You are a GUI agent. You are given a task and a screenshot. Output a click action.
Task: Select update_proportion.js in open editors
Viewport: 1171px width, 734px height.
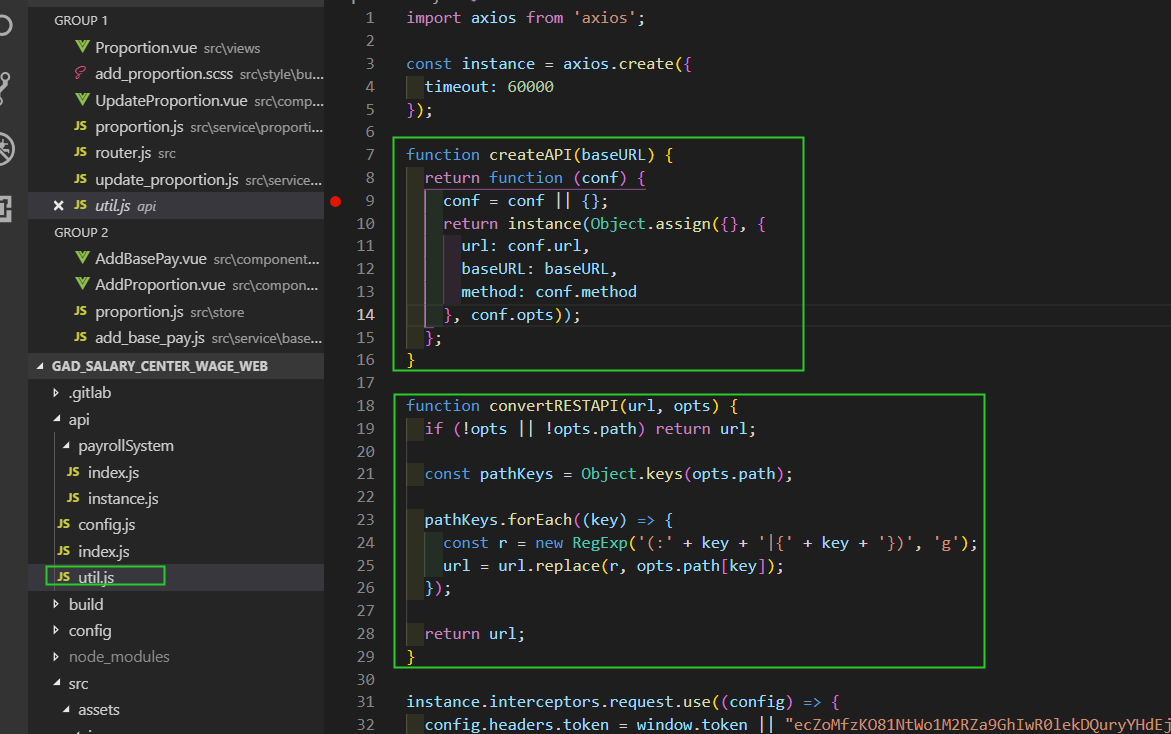(166, 180)
